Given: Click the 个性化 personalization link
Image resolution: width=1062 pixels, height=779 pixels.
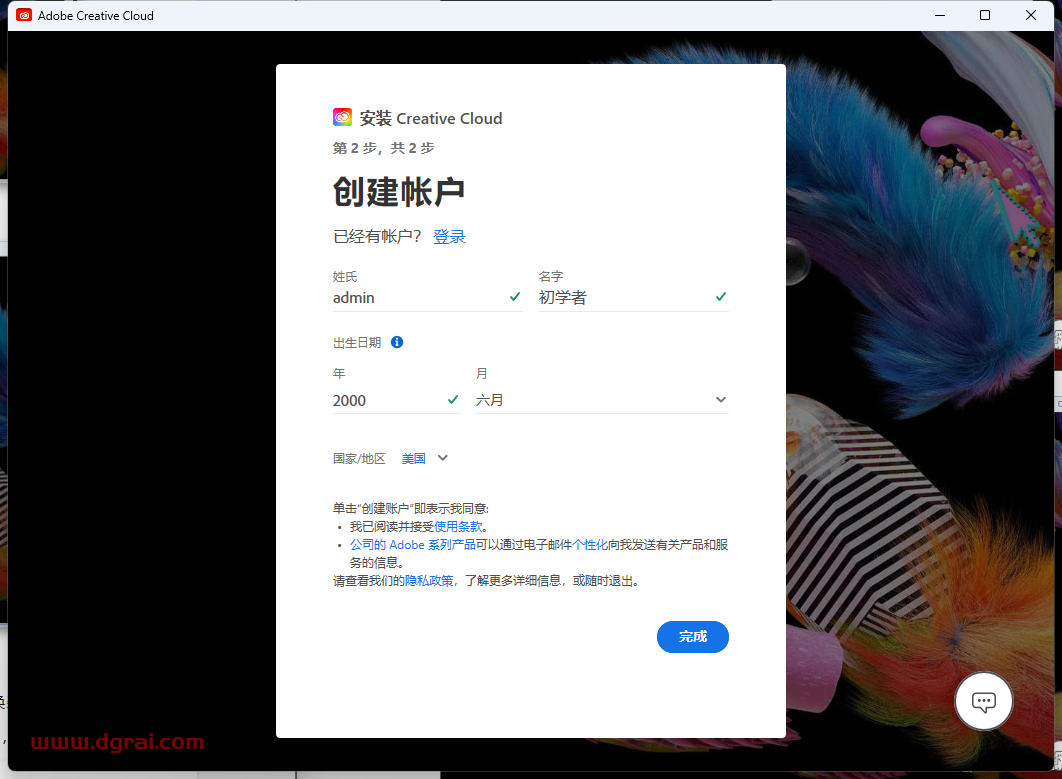Looking at the screenshot, I should [590, 545].
